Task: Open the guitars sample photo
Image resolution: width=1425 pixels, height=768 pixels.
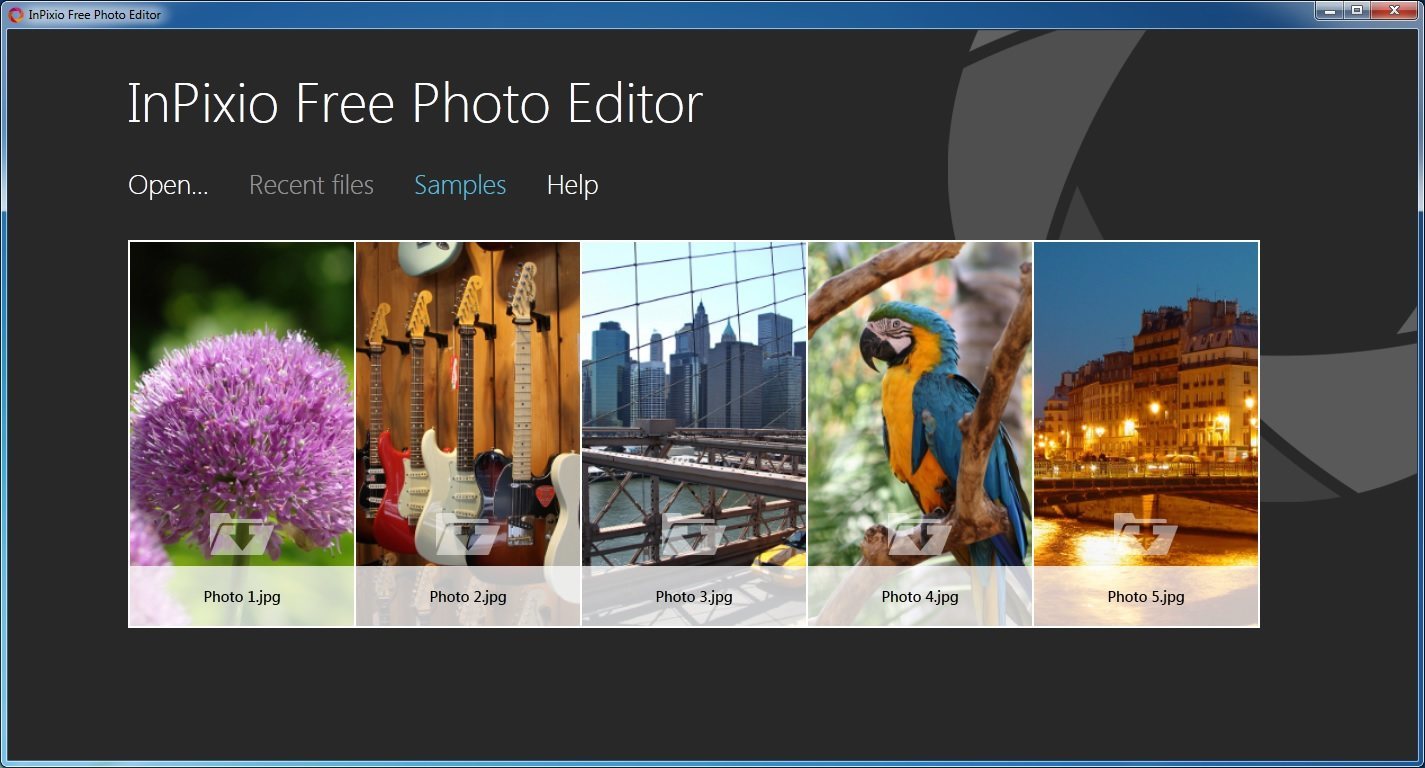Action: point(468,434)
